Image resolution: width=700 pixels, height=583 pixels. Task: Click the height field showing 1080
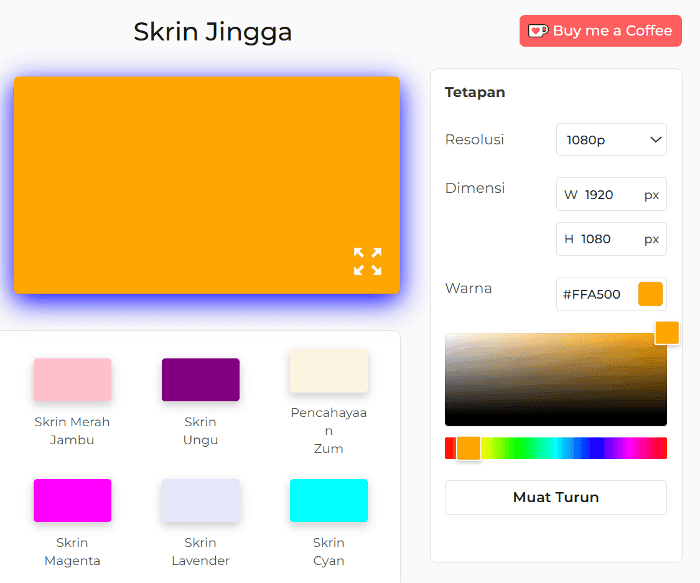611,239
